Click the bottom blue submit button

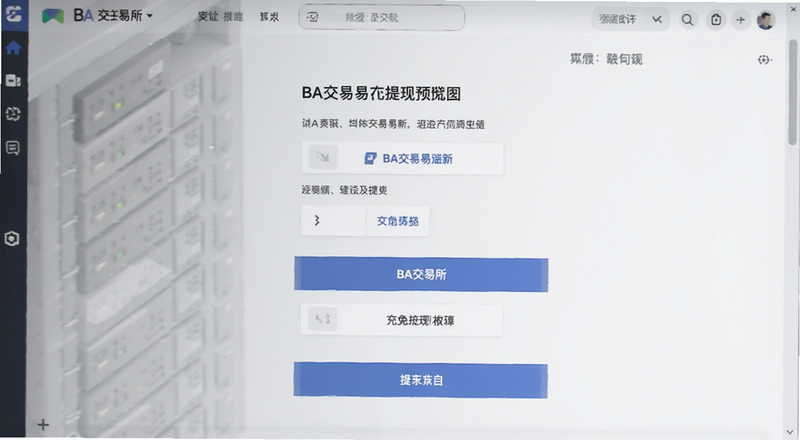pyautogui.click(x=420, y=380)
